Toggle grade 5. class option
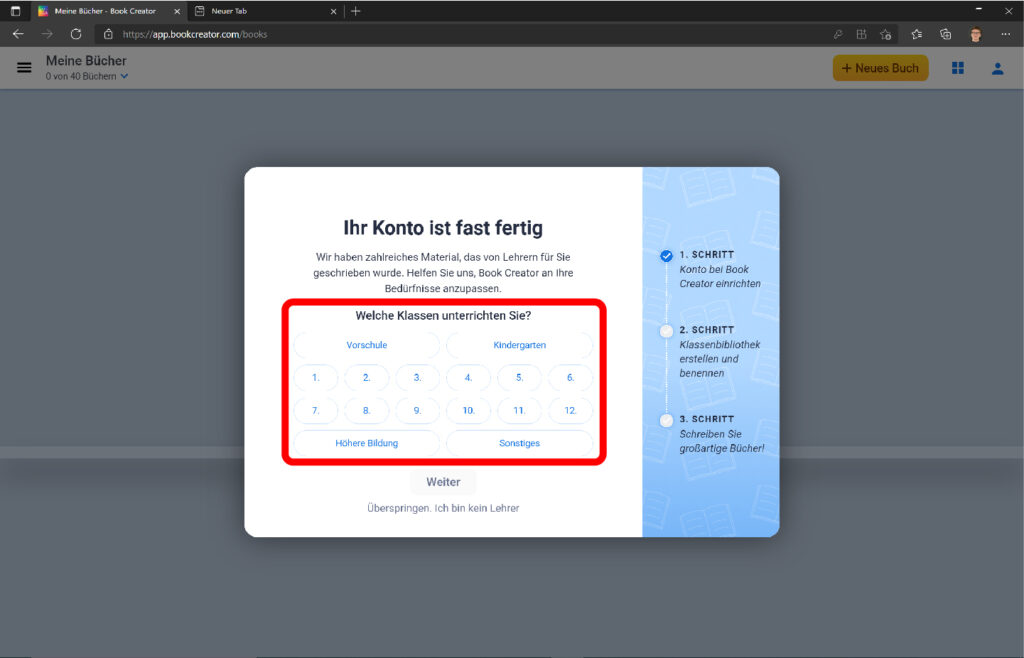 (x=519, y=378)
